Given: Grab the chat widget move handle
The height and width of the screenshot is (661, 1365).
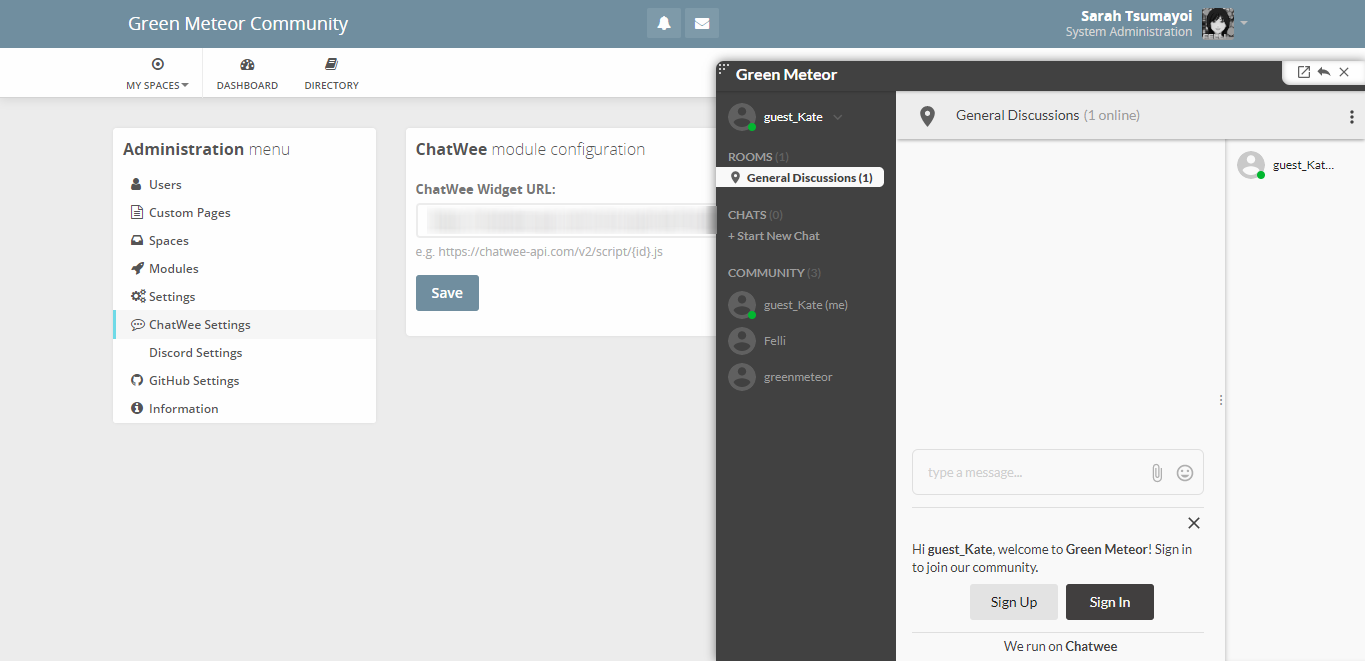Looking at the screenshot, I should (x=723, y=68).
